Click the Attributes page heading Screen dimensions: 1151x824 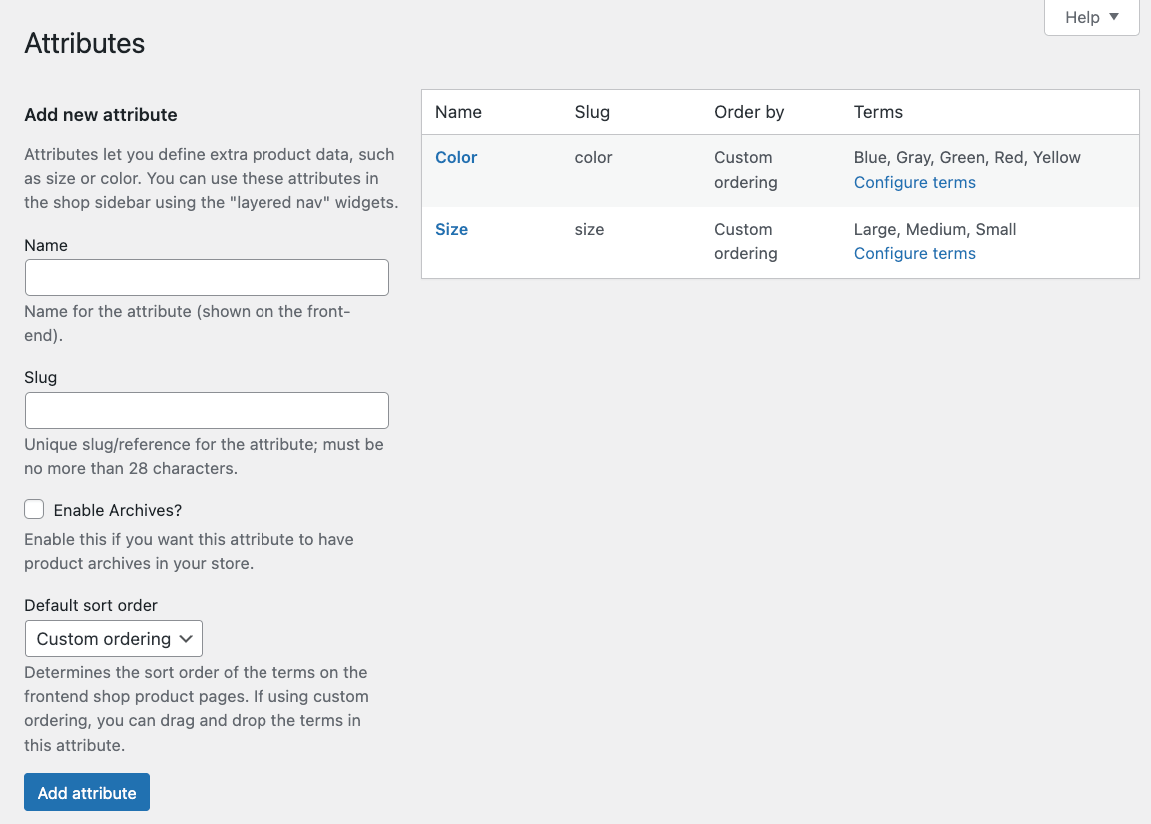click(x=85, y=44)
